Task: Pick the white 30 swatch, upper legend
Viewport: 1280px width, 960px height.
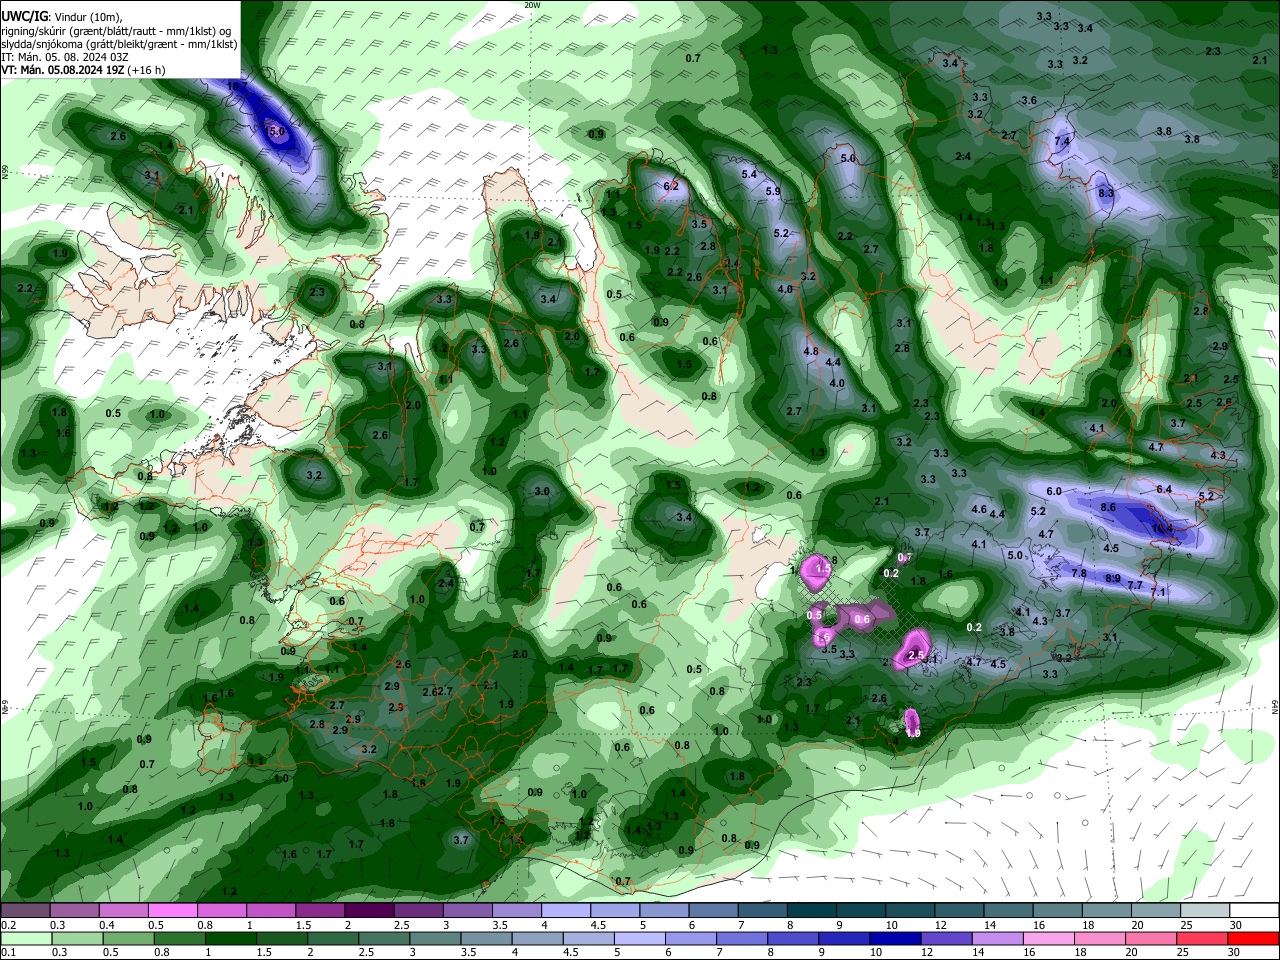Action: pyautogui.click(x=1255, y=911)
